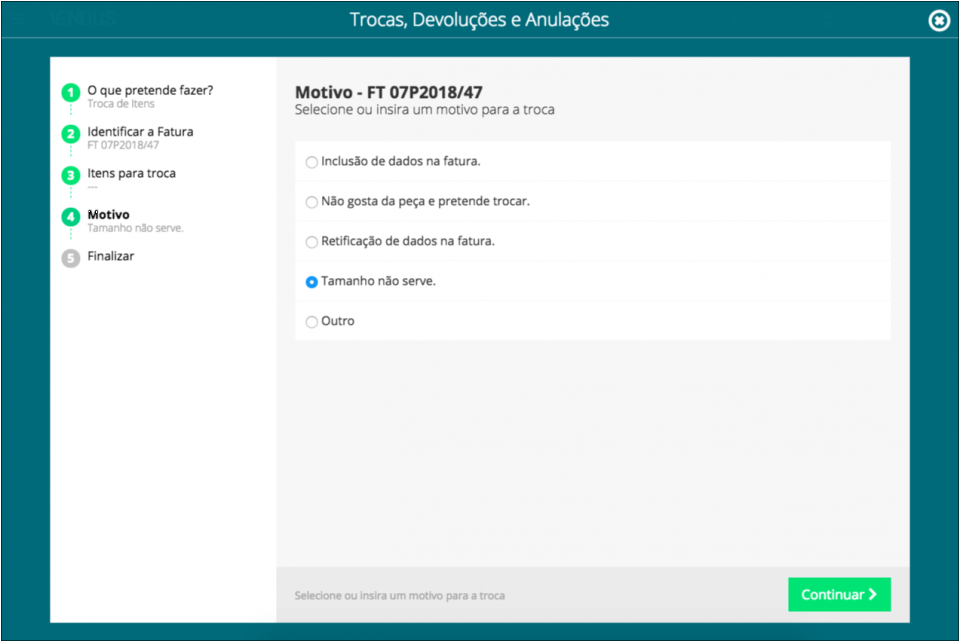Select 'Retificação de dados na fatura' radio option
The height and width of the screenshot is (642, 960).
click(312, 242)
